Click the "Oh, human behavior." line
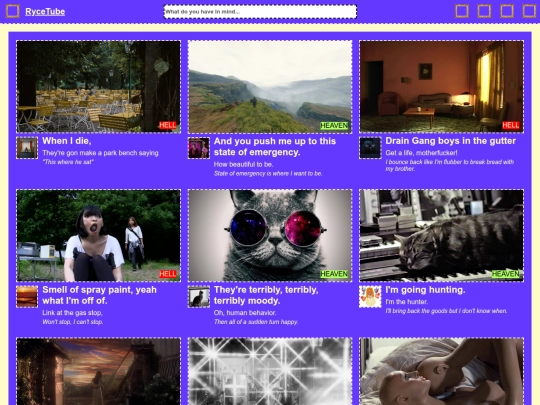This screenshot has width=540, height=405. coord(245,313)
